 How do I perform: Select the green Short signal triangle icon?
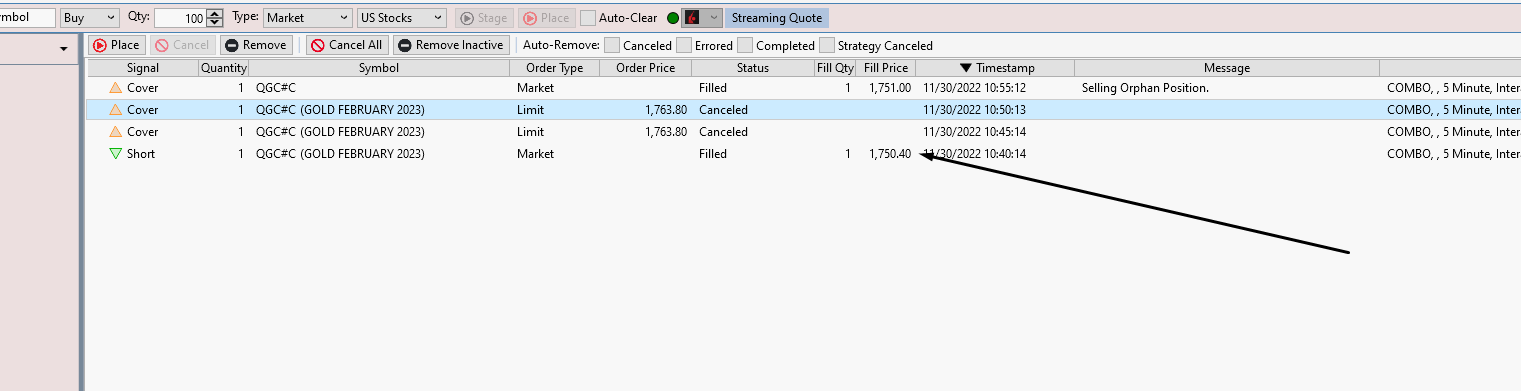pyautogui.click(x=115, y=154)
